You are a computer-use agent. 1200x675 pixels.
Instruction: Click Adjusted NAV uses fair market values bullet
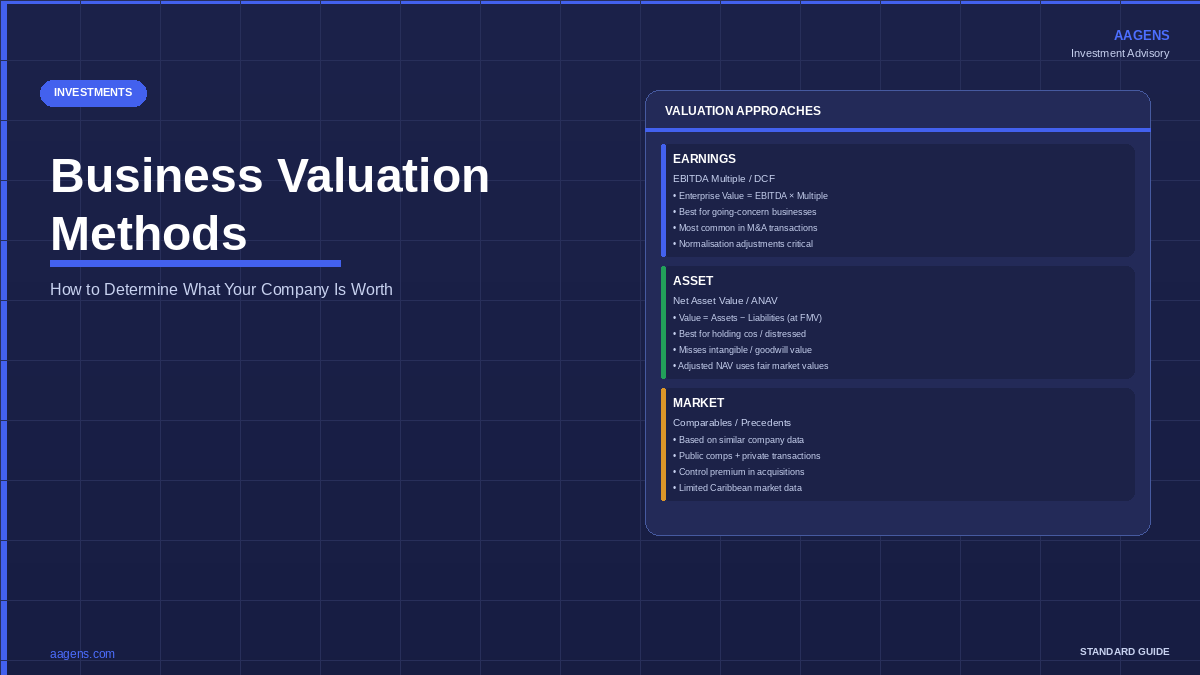point(751,366)
